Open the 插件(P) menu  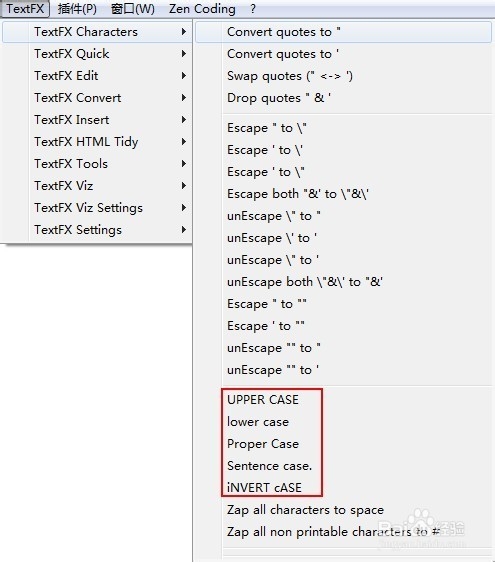[77, 9]
